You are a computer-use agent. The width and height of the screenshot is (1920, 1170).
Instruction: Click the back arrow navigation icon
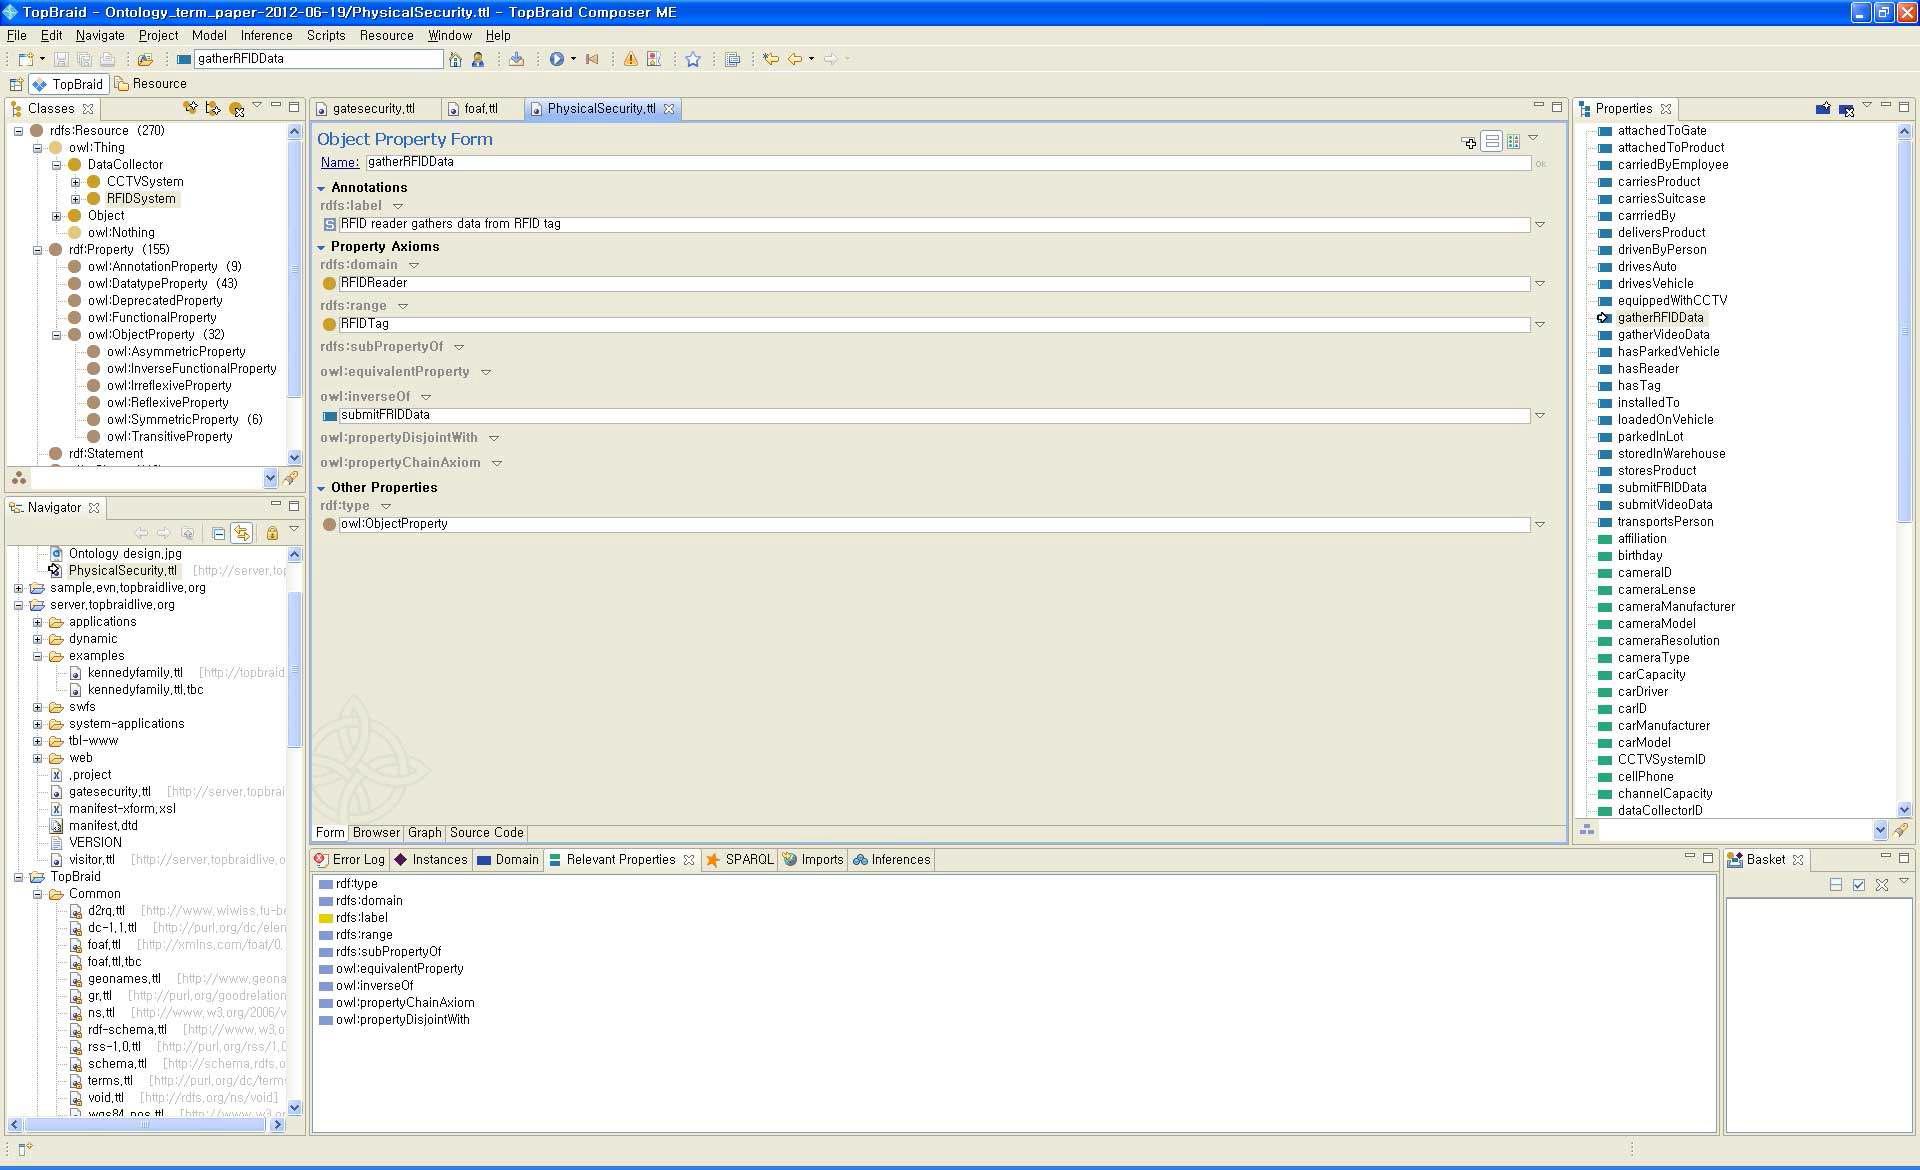pos(795,59)
